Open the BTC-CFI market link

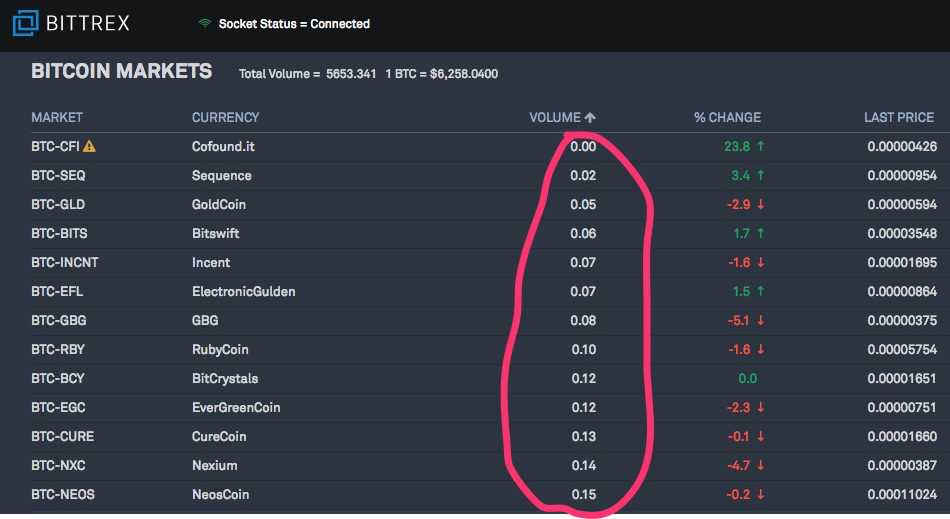[55, 146]
